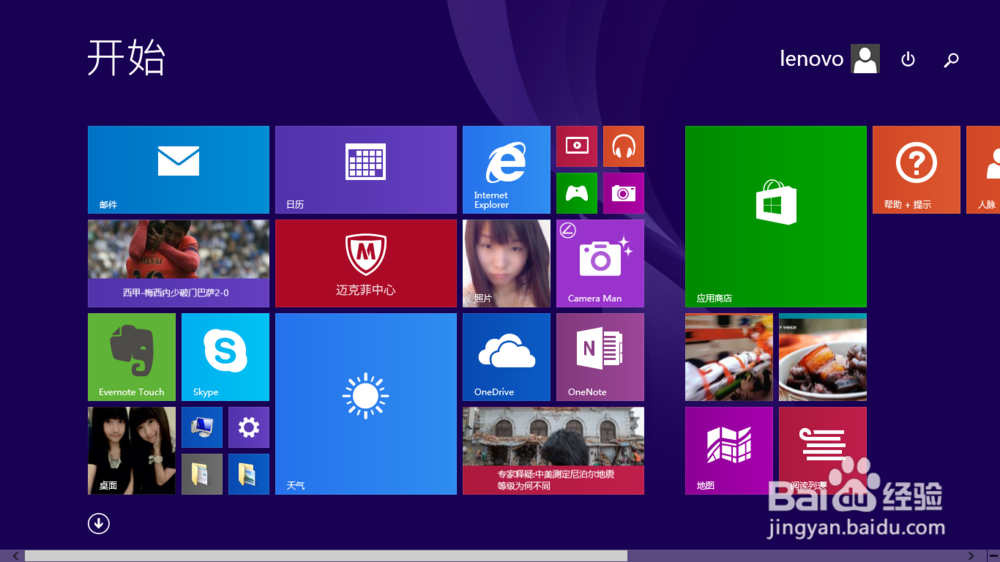Click the scrollbar left arrow

[x=15, y=556]
